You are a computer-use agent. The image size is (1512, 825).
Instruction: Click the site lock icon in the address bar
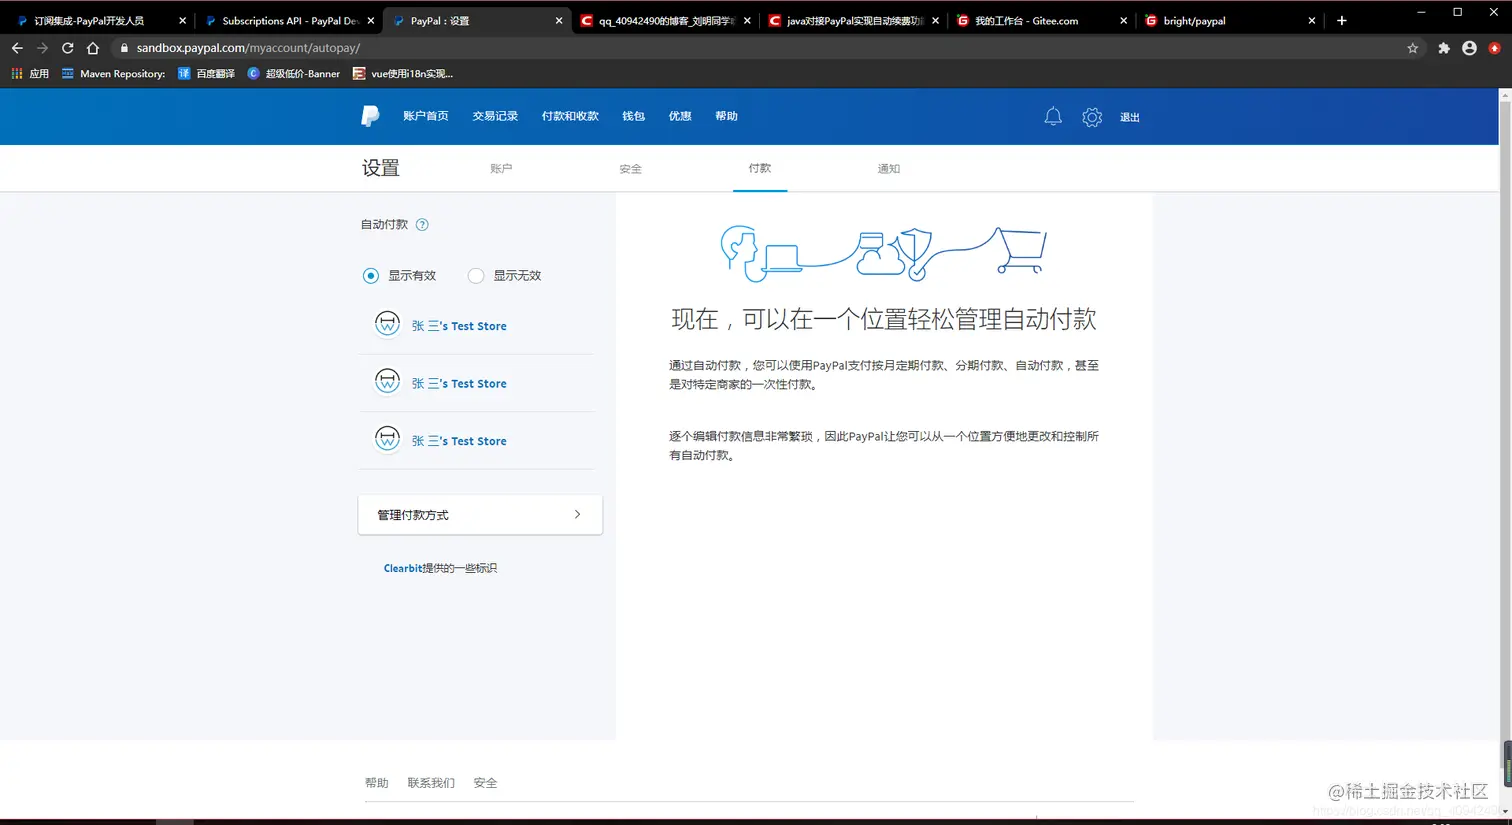pos(124,48)
